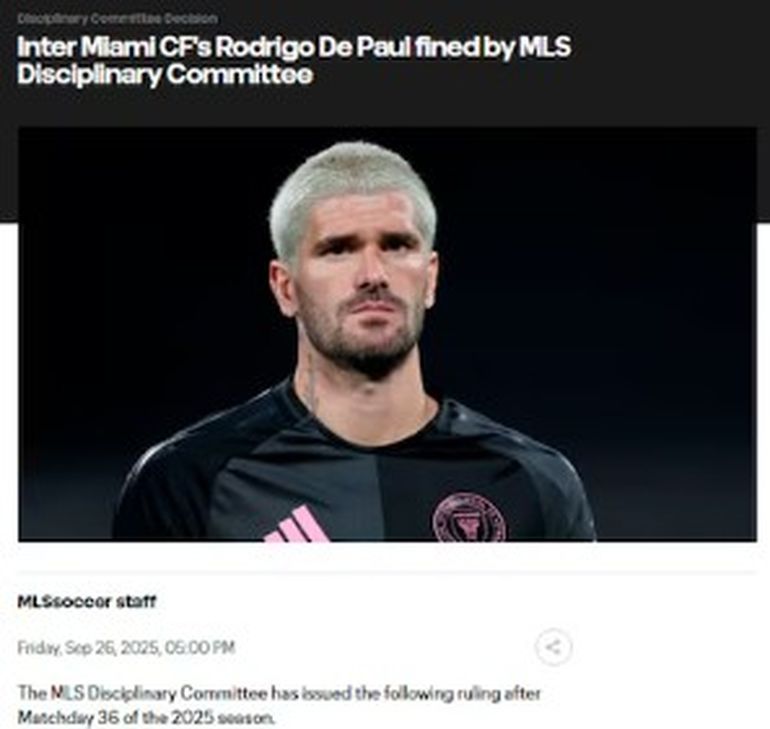770x729 pixels.
Task: Click the pink Adidas stripes on the jersey
Action: 298,524
